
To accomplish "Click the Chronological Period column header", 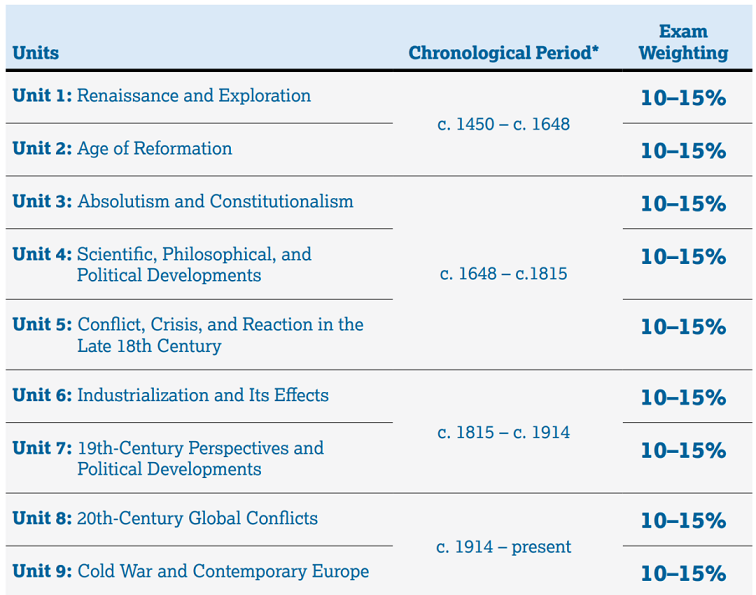I will click(503, 53).
